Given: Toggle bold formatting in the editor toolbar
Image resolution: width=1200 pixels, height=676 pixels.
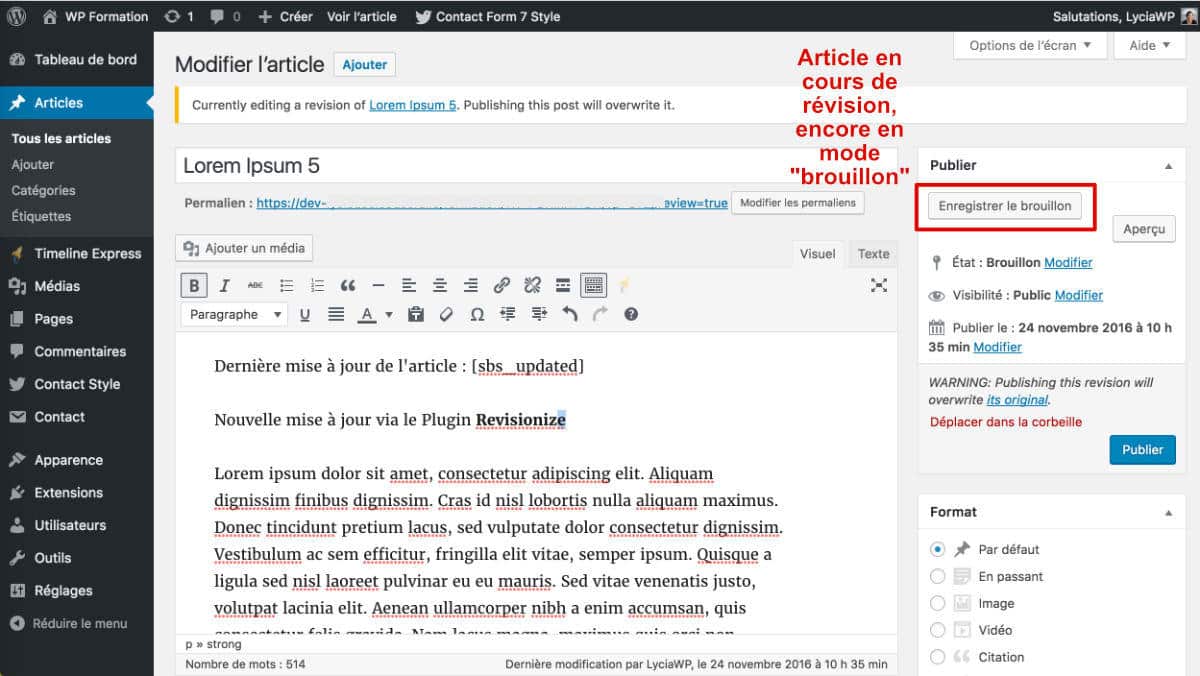Looking at the screenshot, I should click(x=193, y=285).
